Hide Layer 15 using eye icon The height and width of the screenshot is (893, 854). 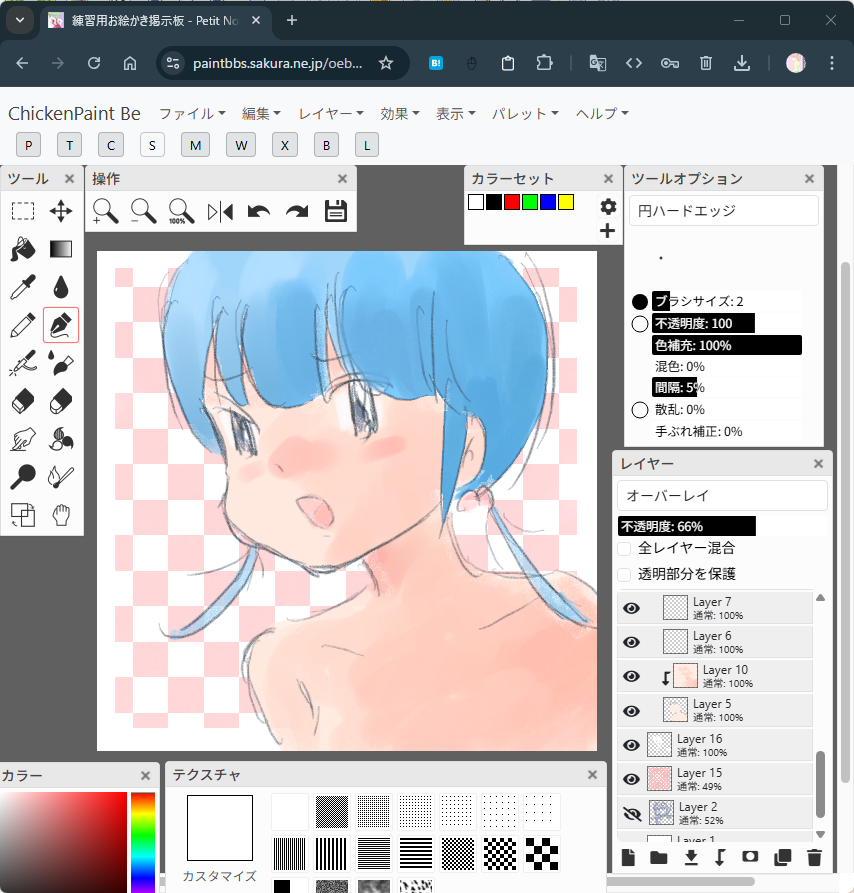tap(631, 779)
